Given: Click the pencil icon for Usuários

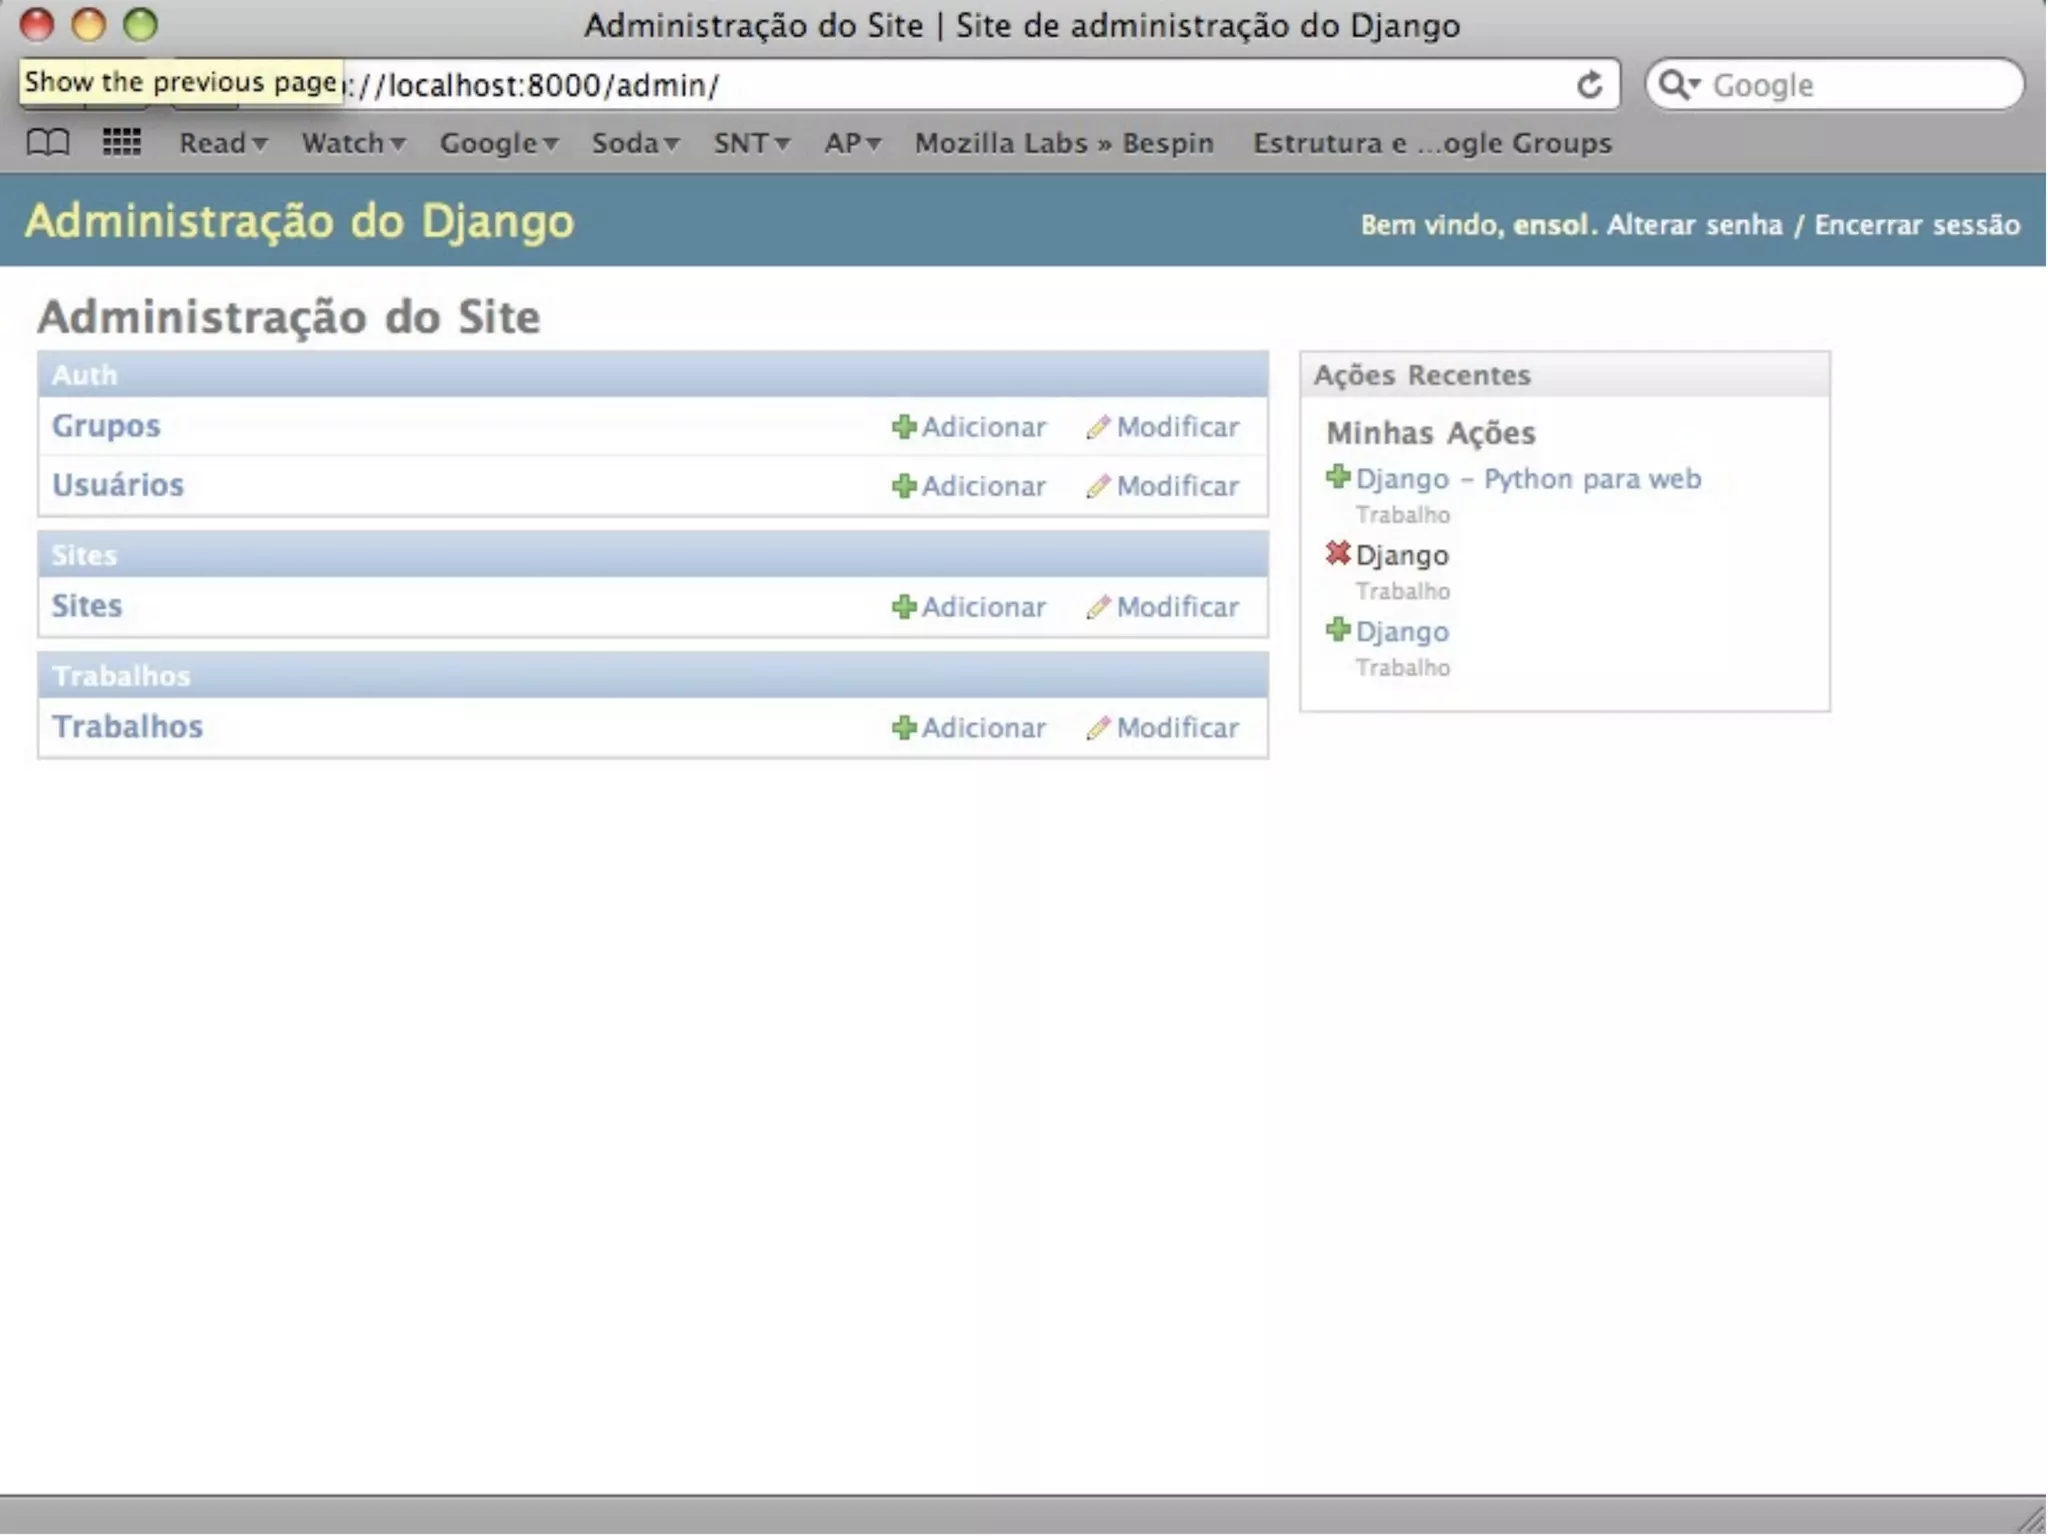Looking at the screenshot, I should tap(1098, 486).
